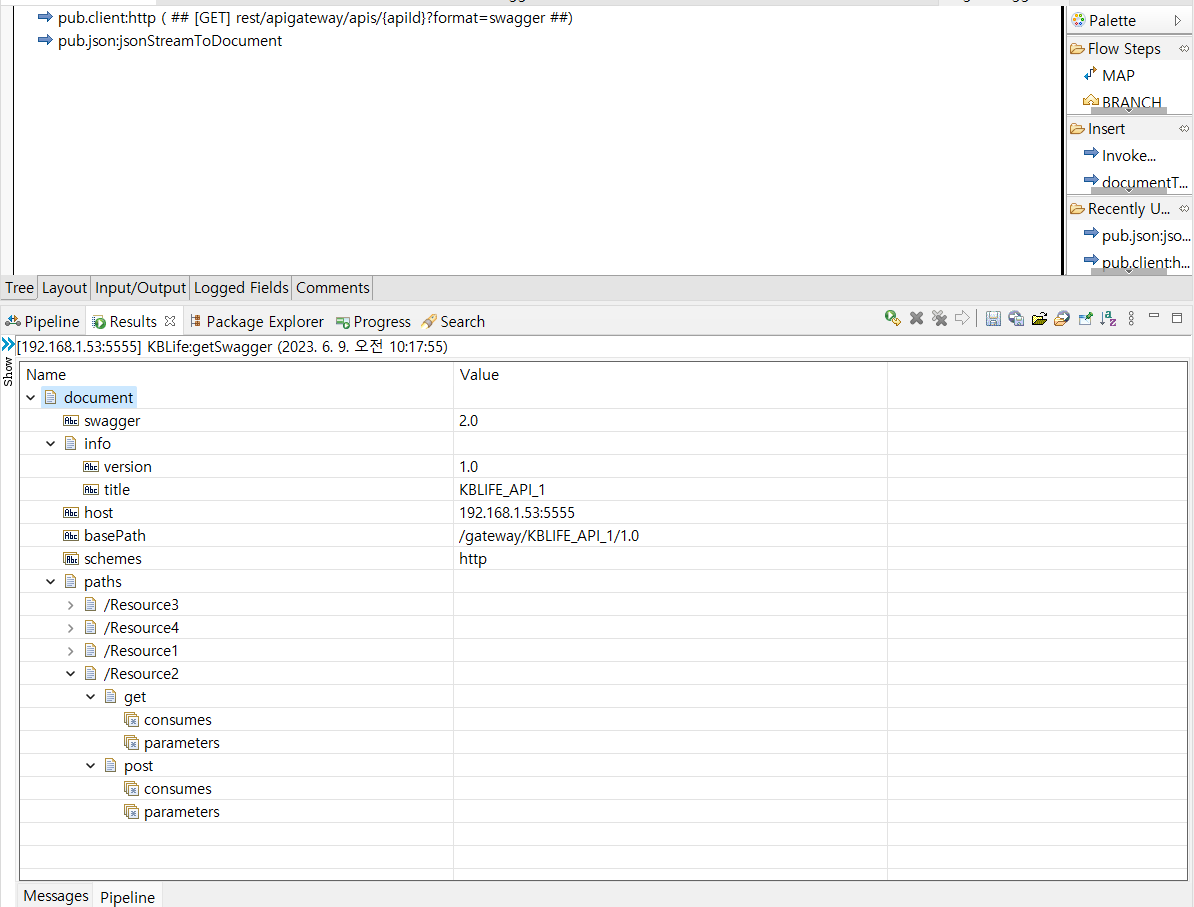Open the Messages tab at the bottom

point(56,896)
